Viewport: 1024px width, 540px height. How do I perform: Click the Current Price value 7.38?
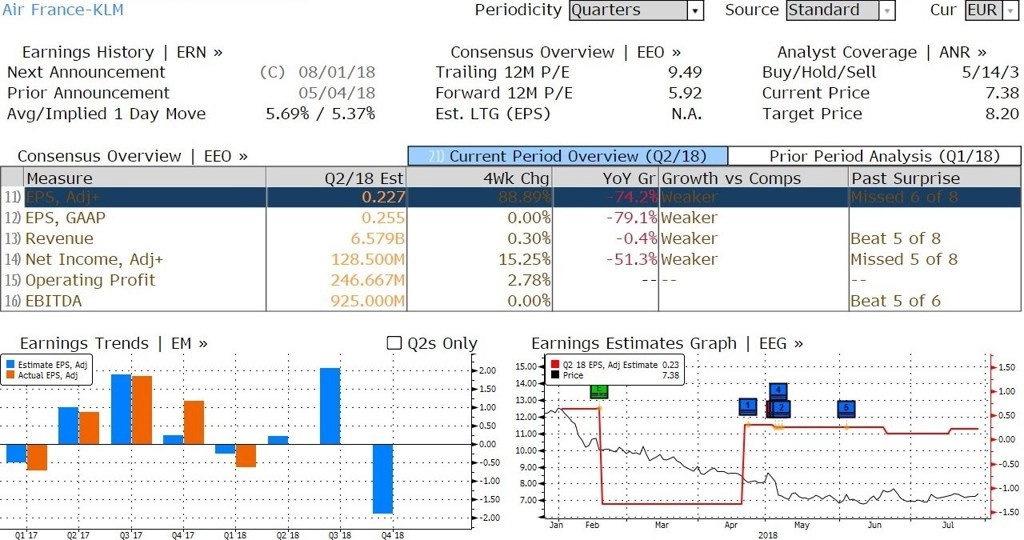(1002, 93)
